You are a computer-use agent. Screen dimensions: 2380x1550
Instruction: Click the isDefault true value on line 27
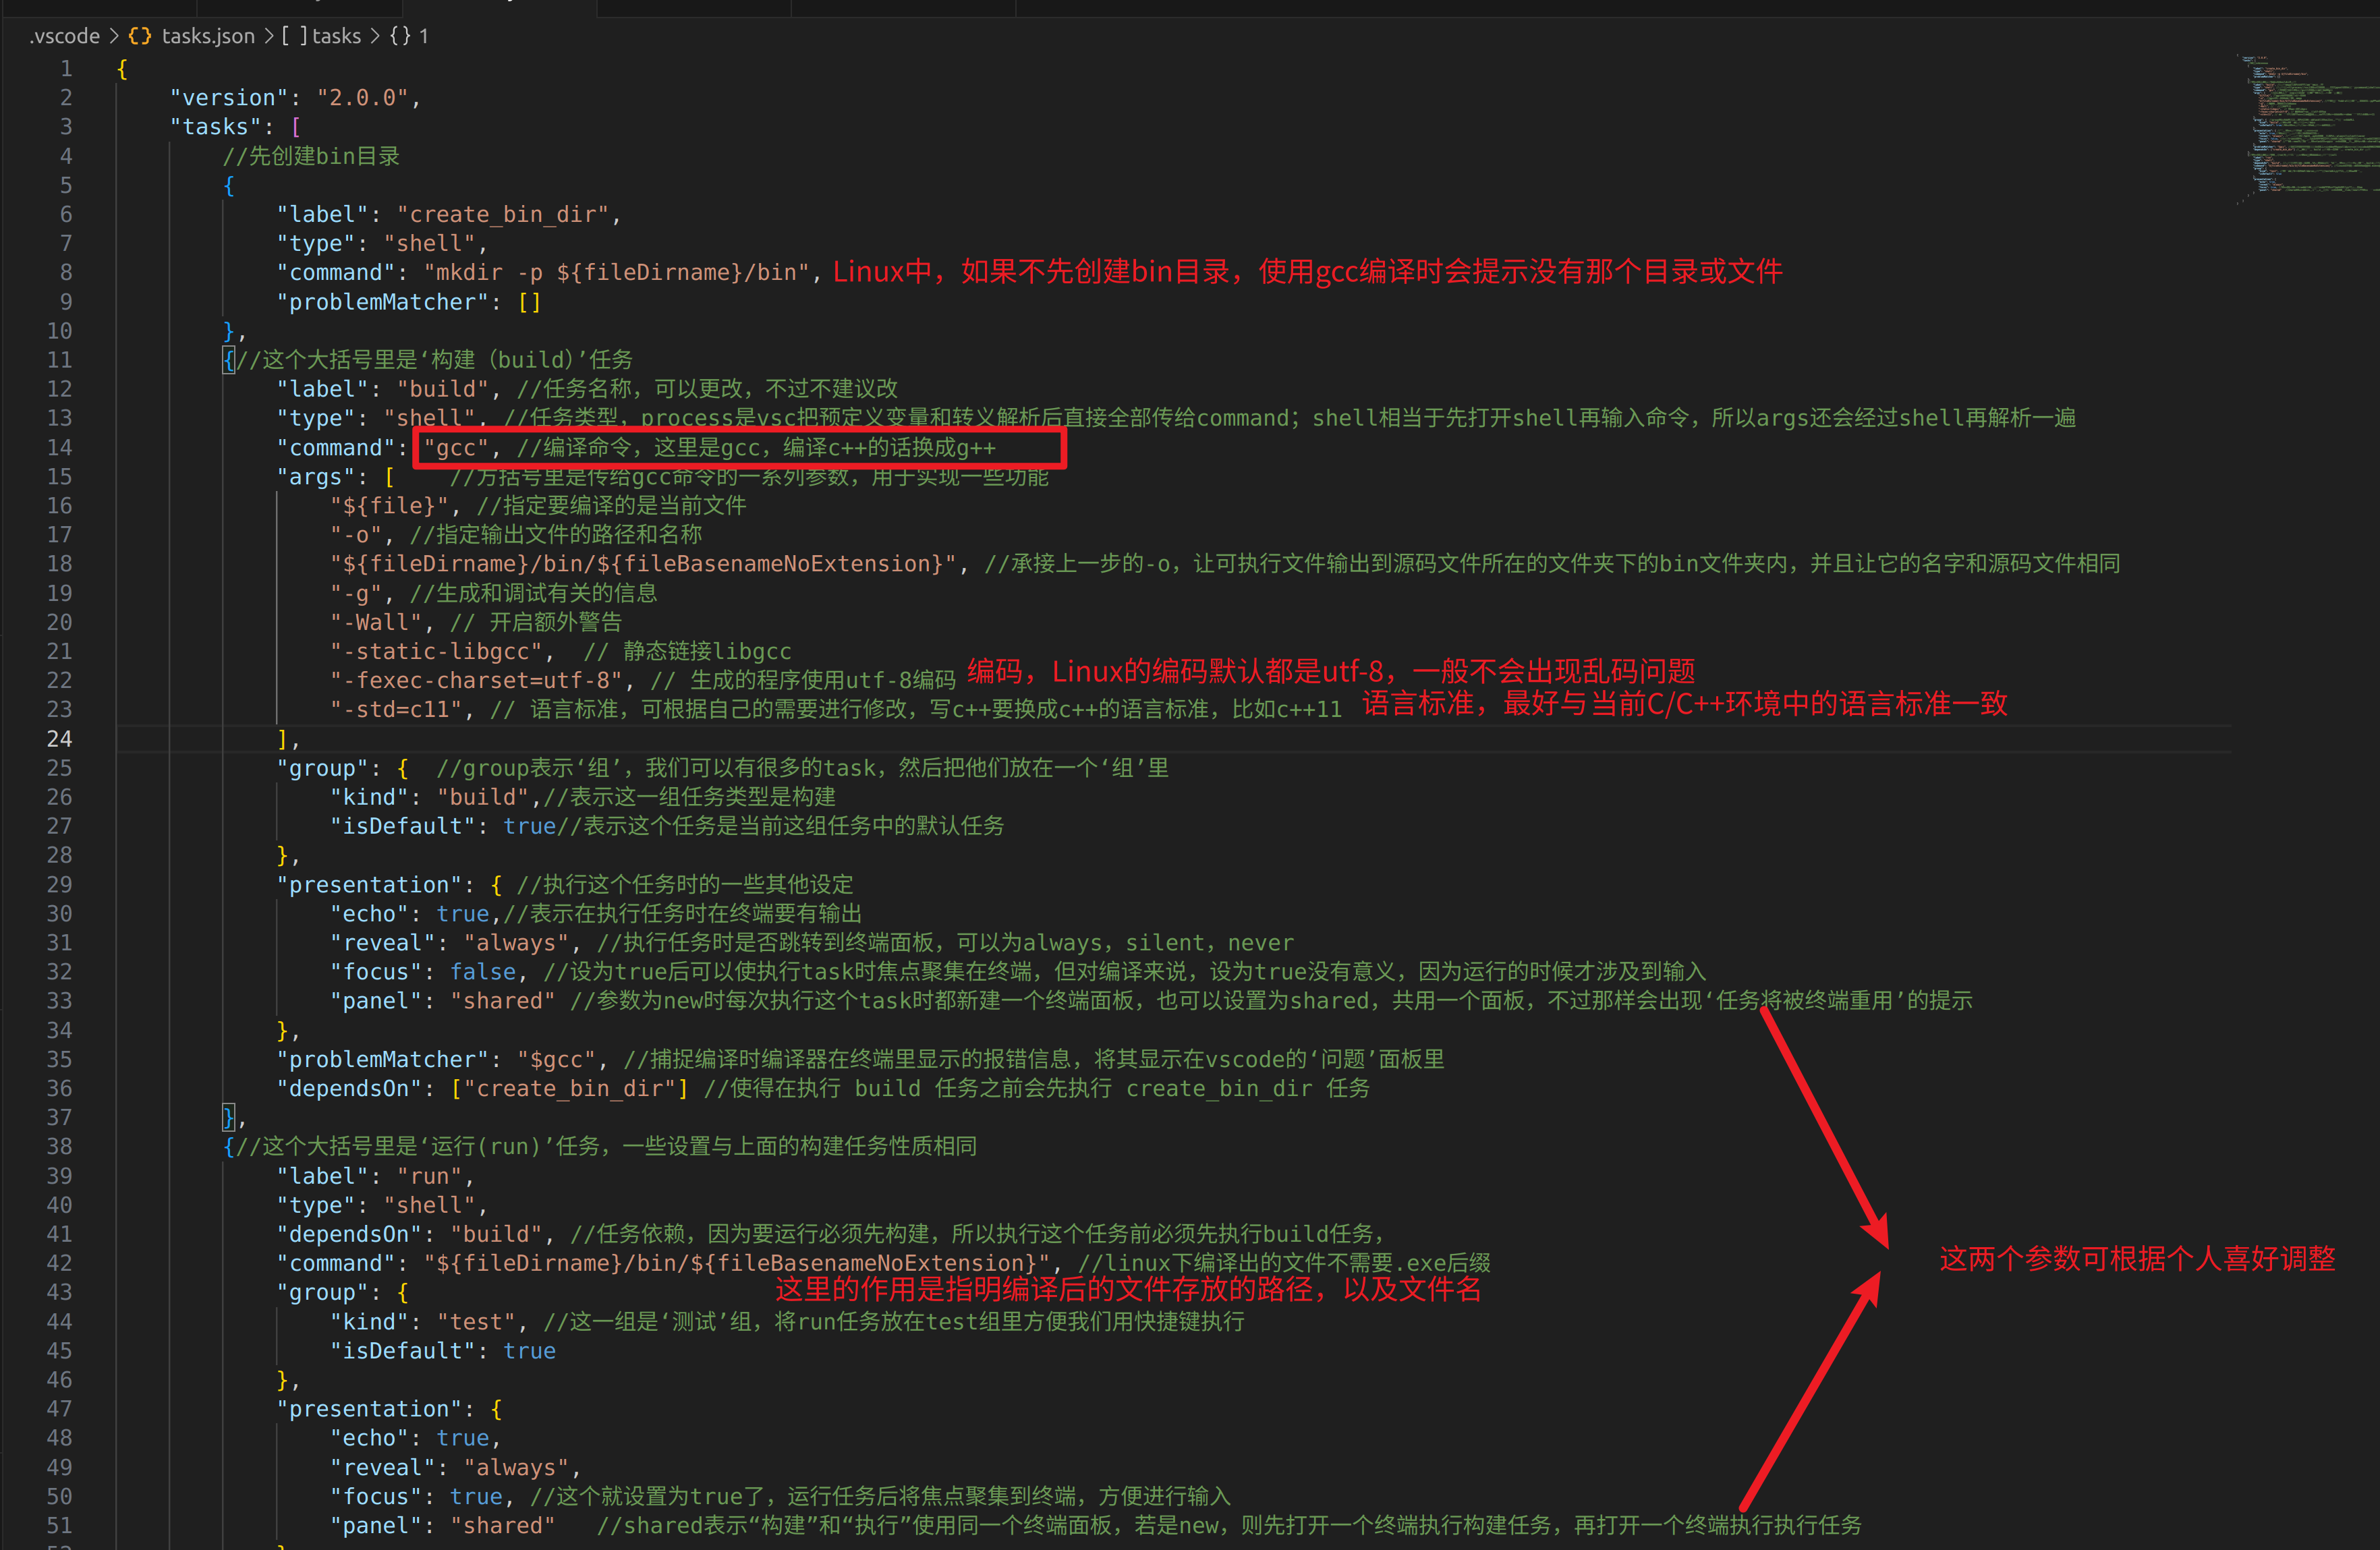[x=529, y=826]
